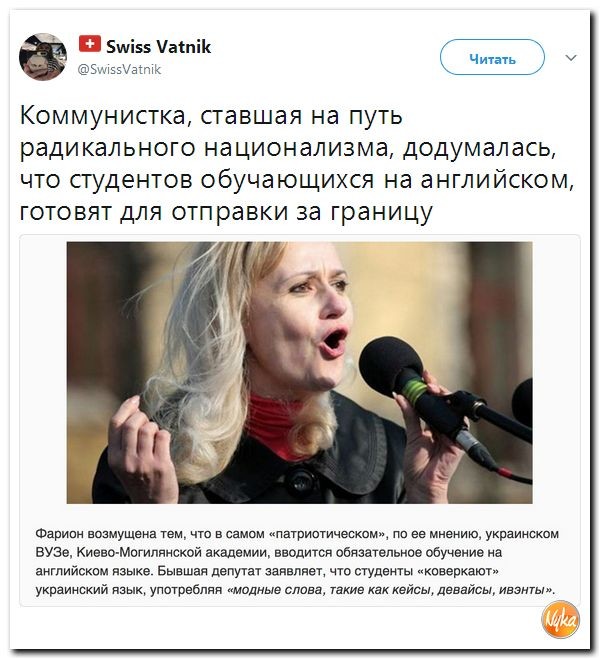Open the Swiss Vatnik profile avatar
The height and width of the screenshot is (660, 601).
(43, 57)
